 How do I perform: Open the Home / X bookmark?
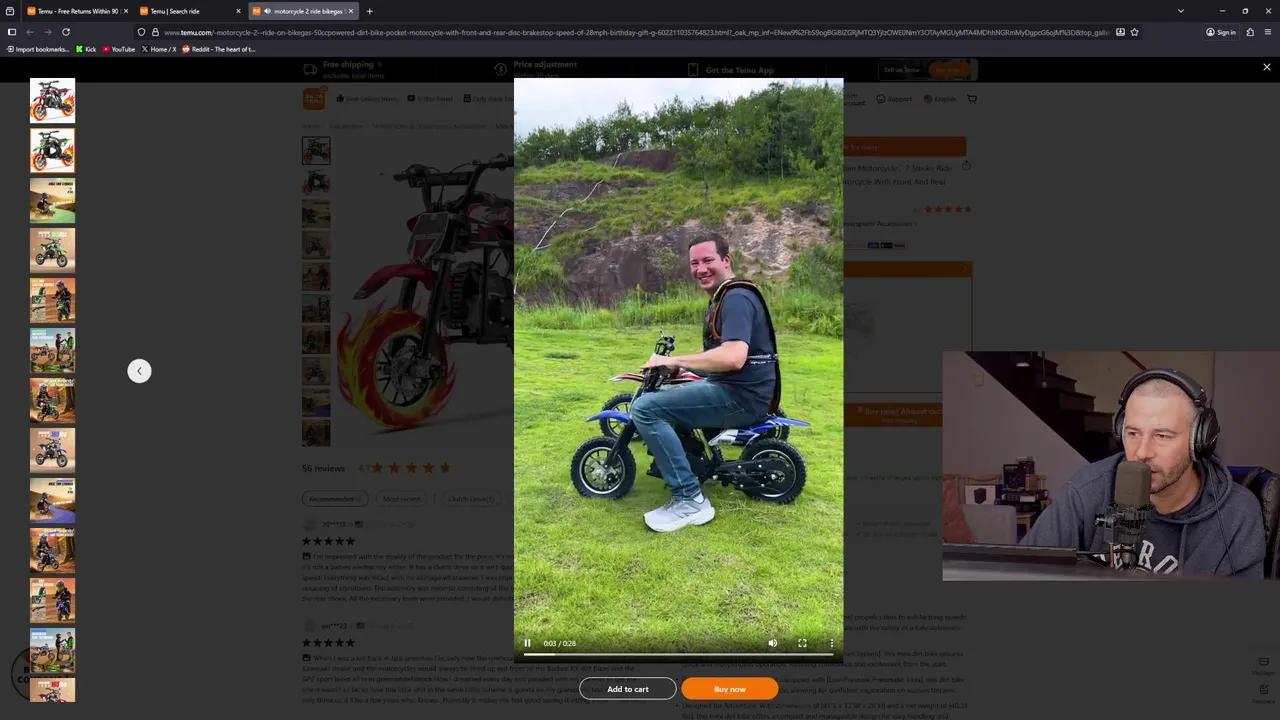159,49
